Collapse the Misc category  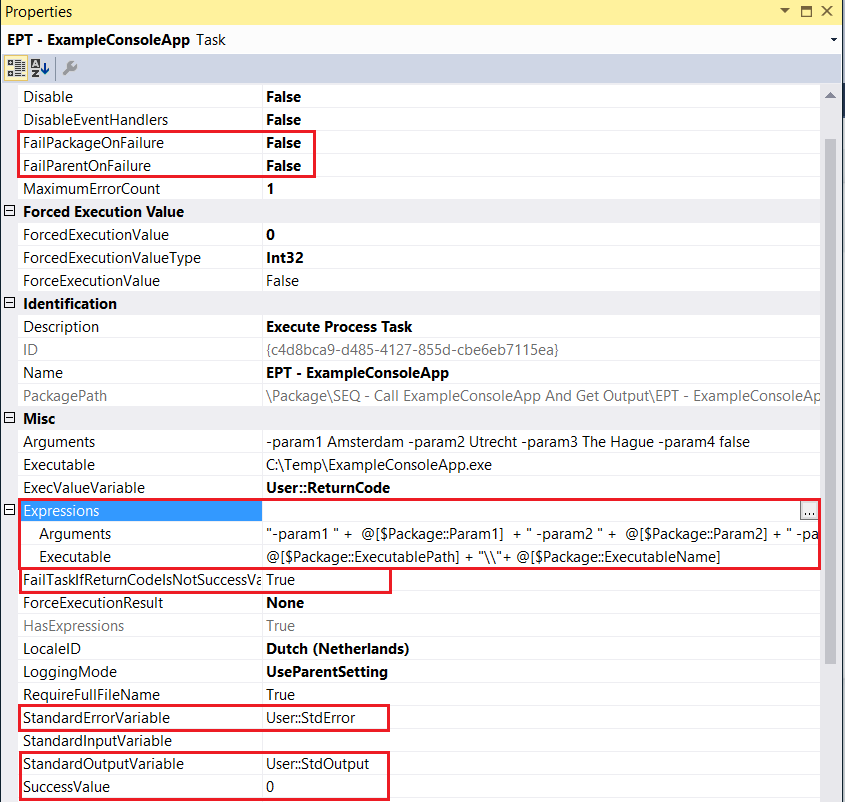(9, 418)
